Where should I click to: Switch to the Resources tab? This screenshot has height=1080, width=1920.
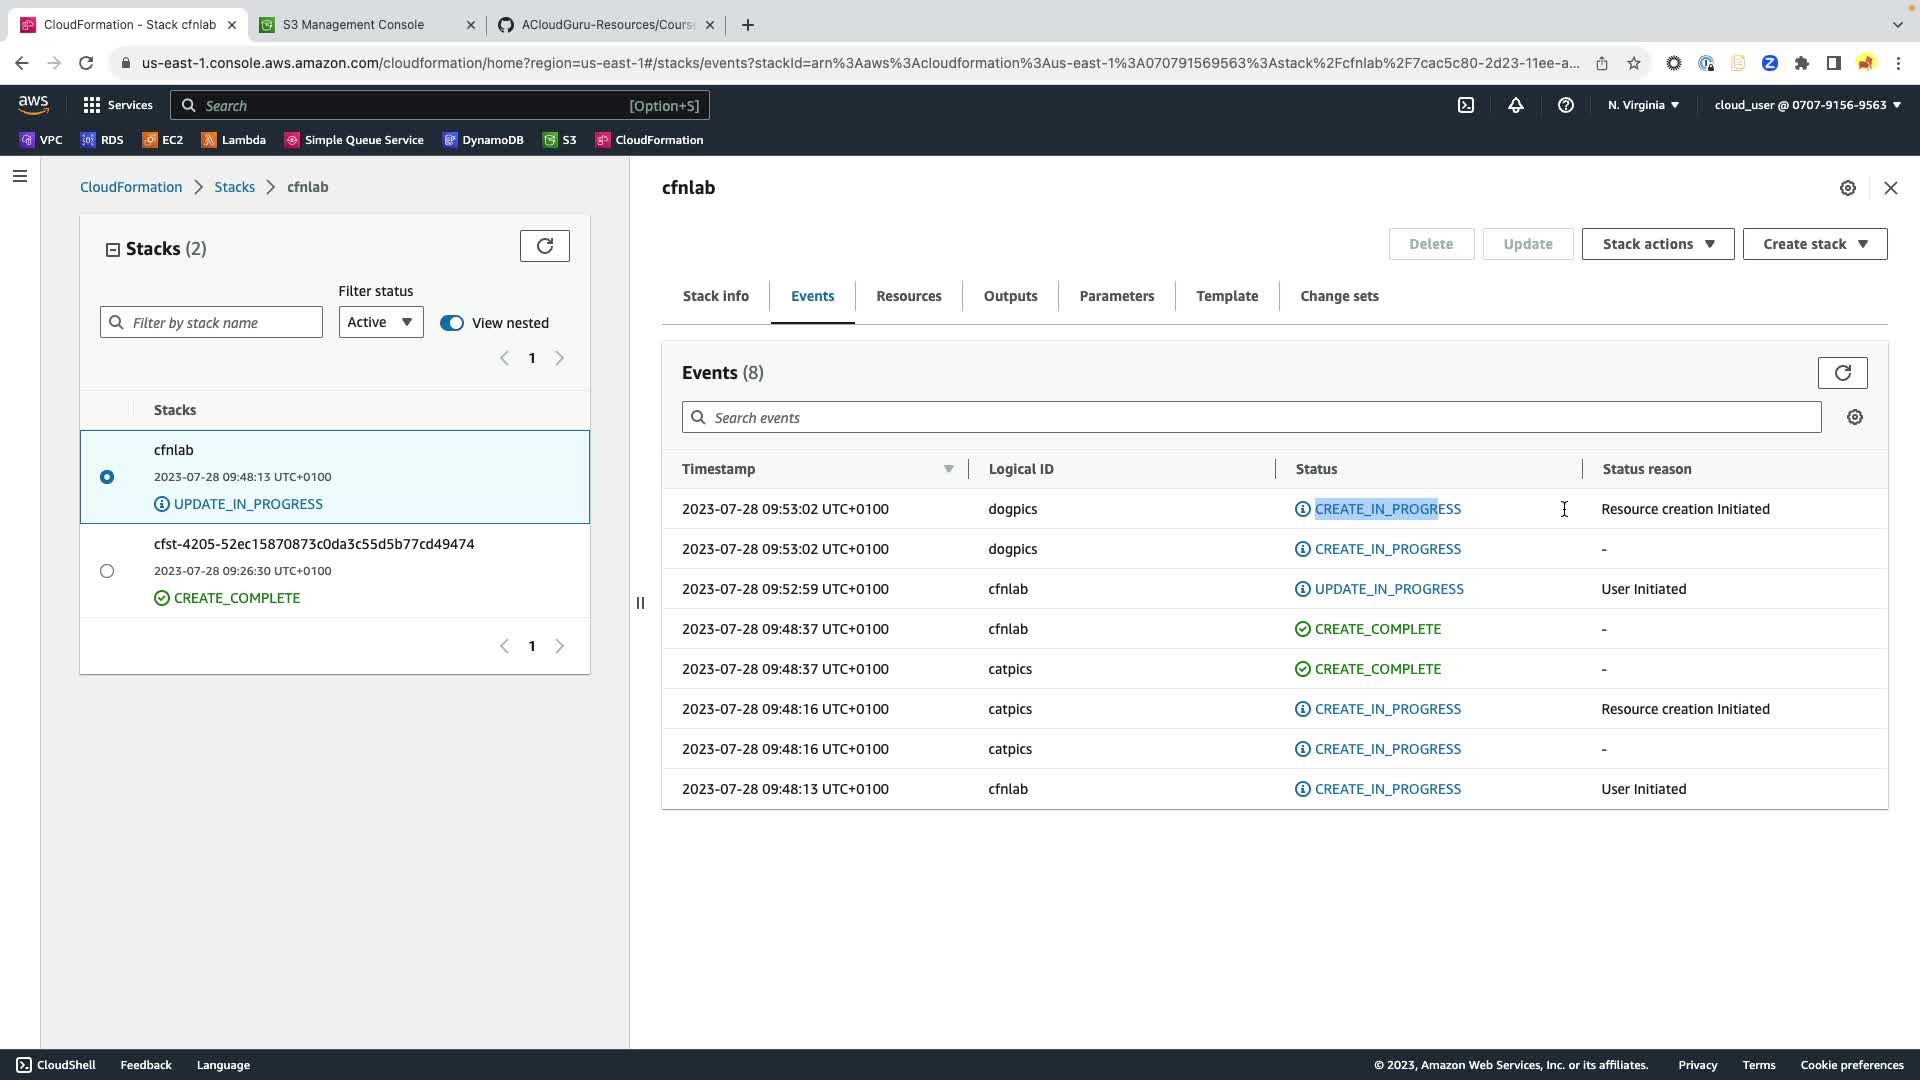click(x=908, y=296)
